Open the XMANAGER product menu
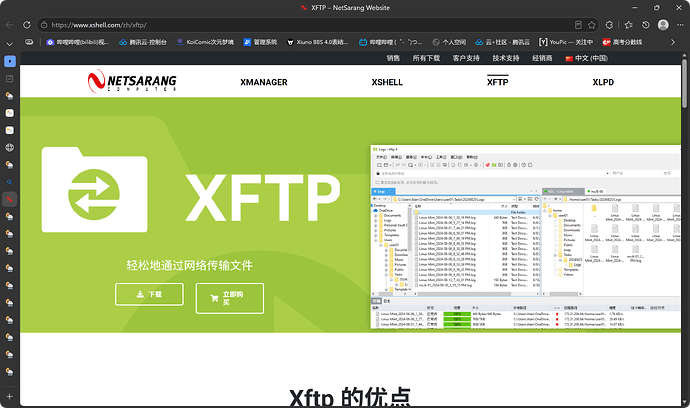The height and width of the screenshot is (408, 690). click(x=264, y=82)
